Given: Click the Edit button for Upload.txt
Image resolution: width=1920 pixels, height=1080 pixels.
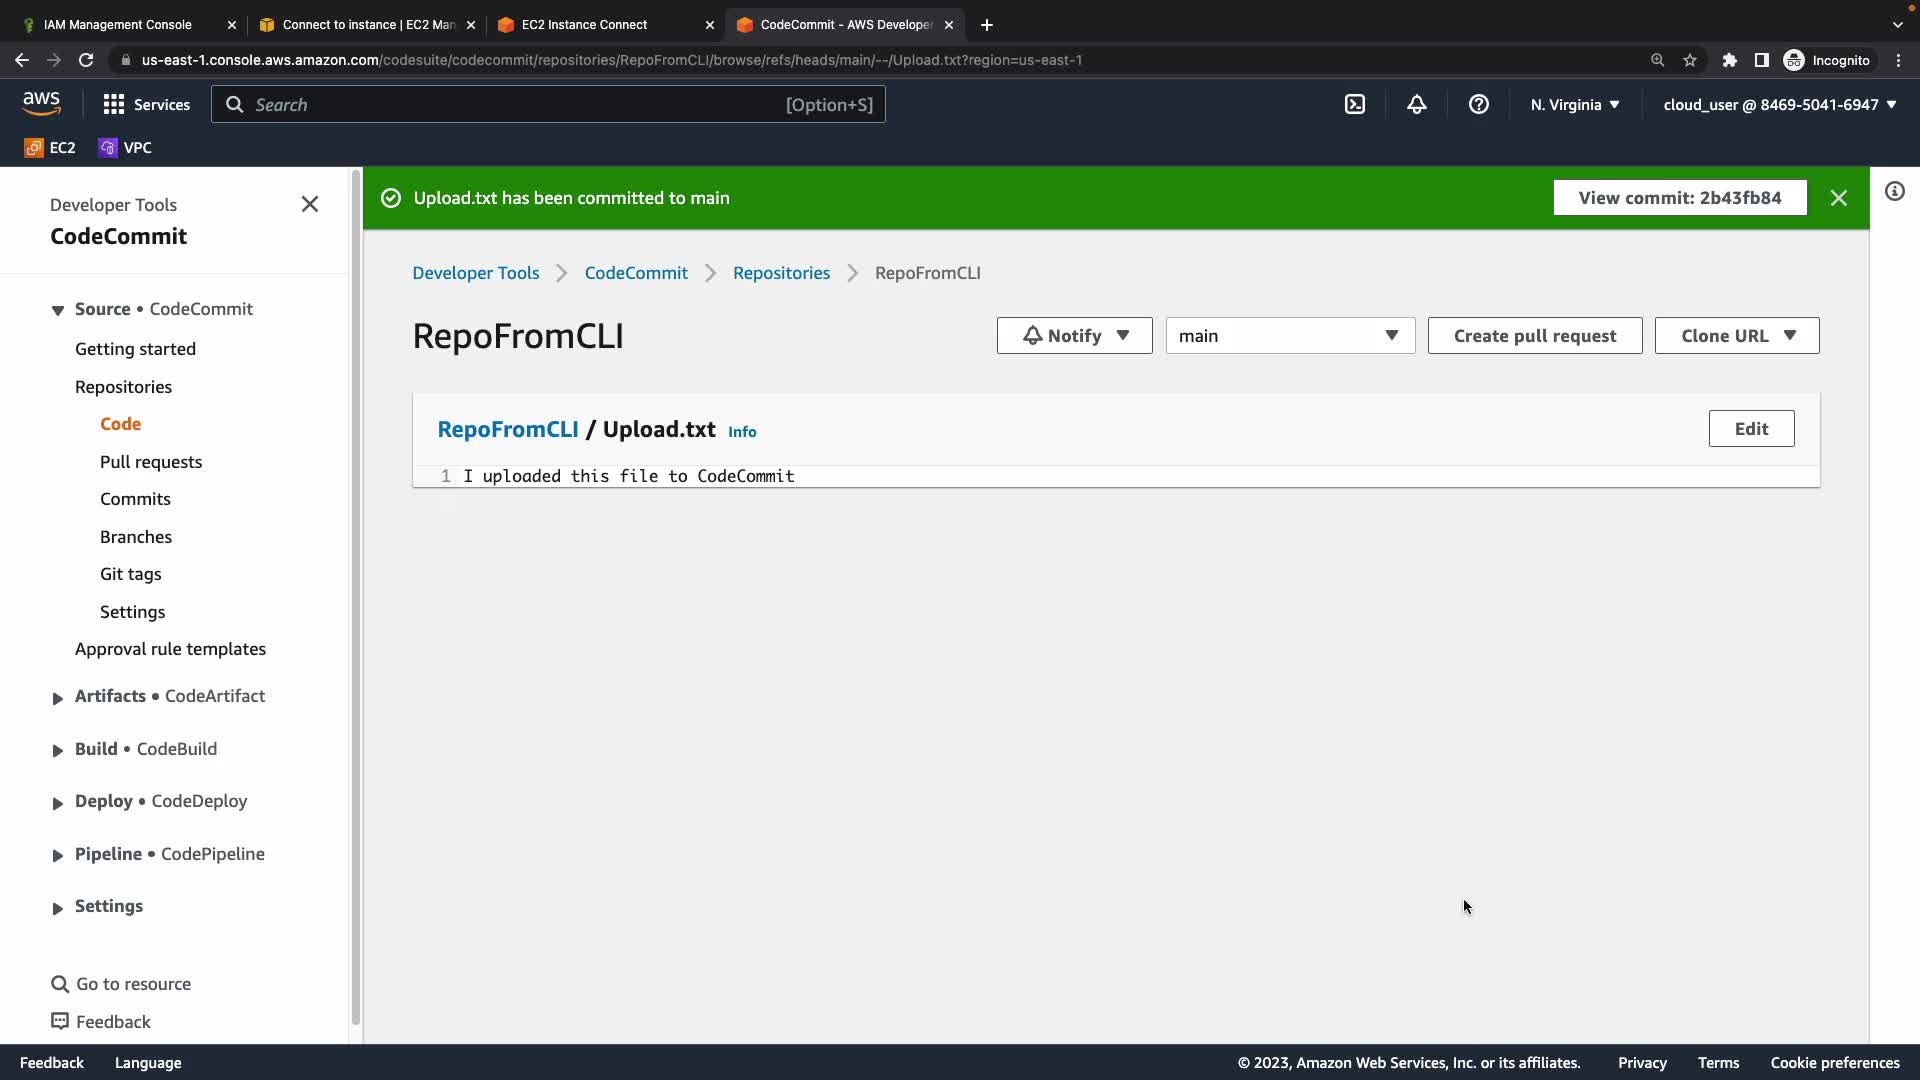Looking at the screenshot, I should pyautogui.click(x=1750, y=429).
